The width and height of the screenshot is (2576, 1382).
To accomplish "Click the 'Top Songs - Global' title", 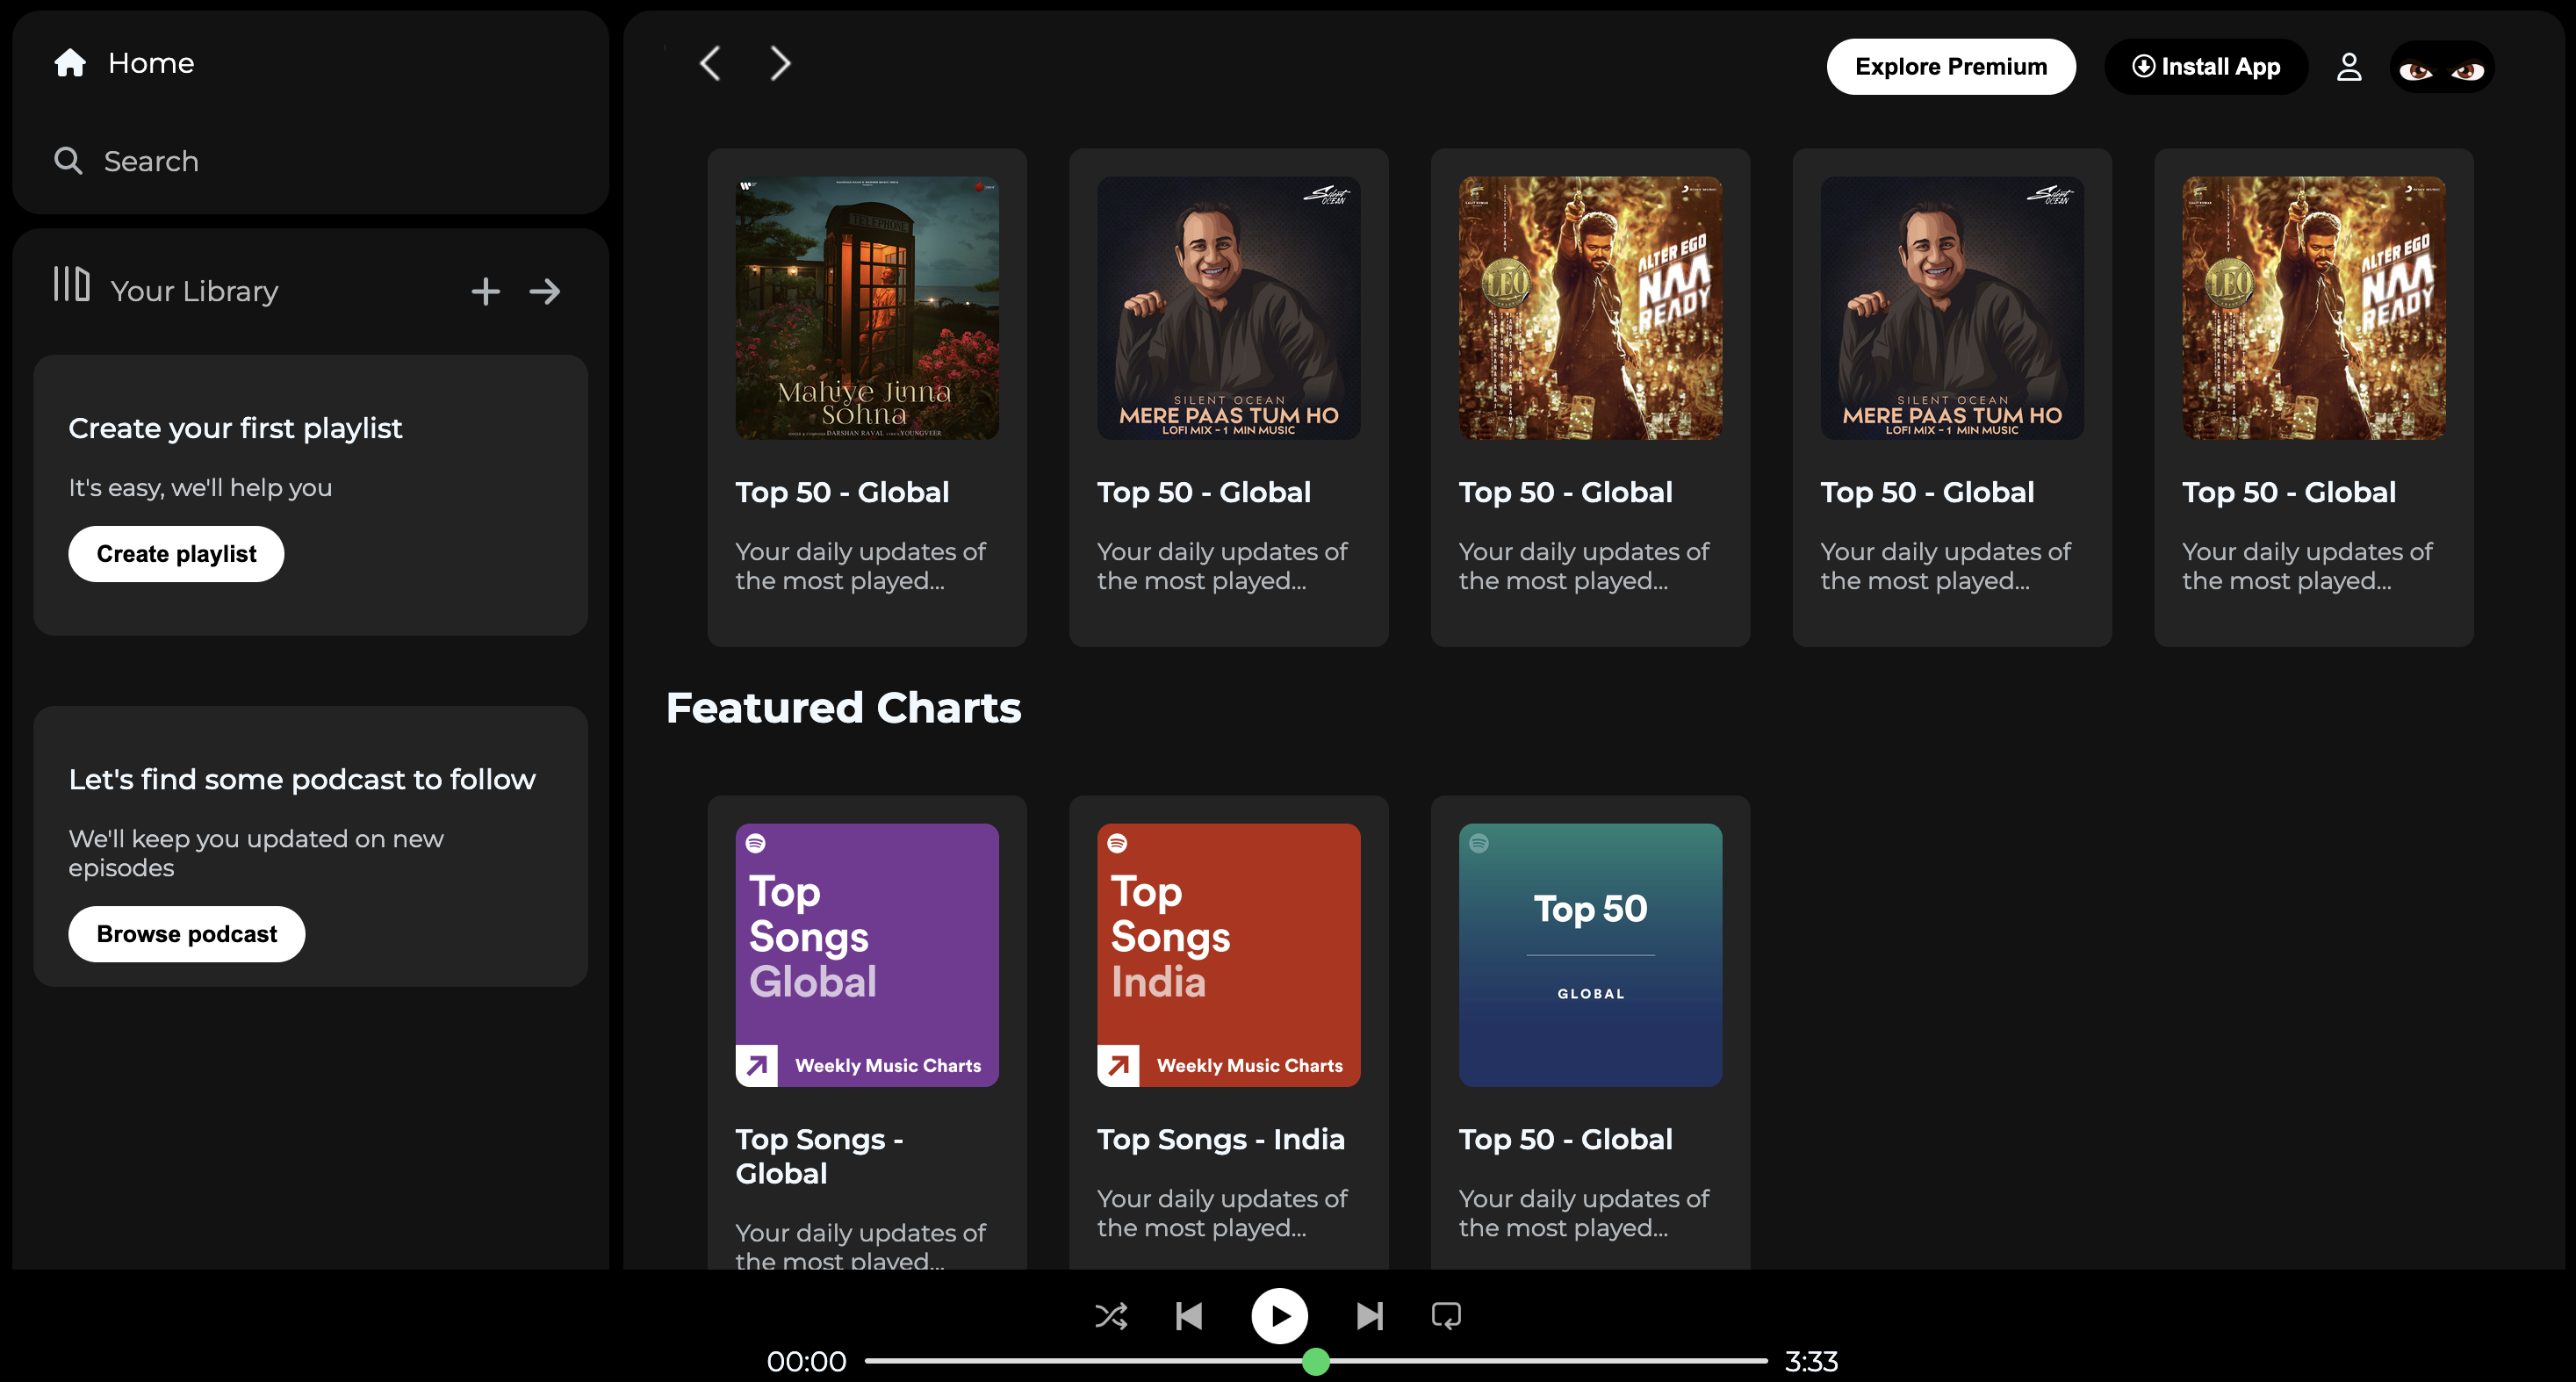I will (x=820, y=1156).
